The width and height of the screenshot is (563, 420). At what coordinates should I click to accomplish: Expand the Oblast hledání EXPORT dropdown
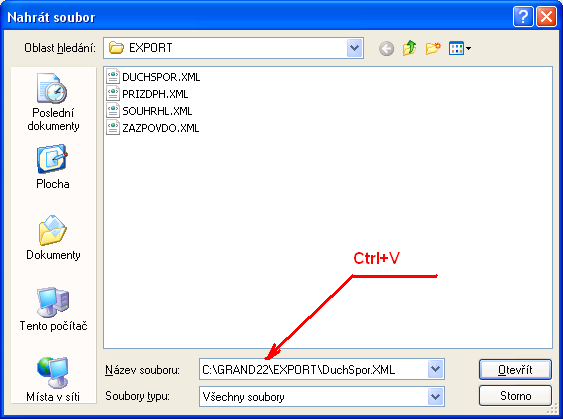[x=354, y=48]
